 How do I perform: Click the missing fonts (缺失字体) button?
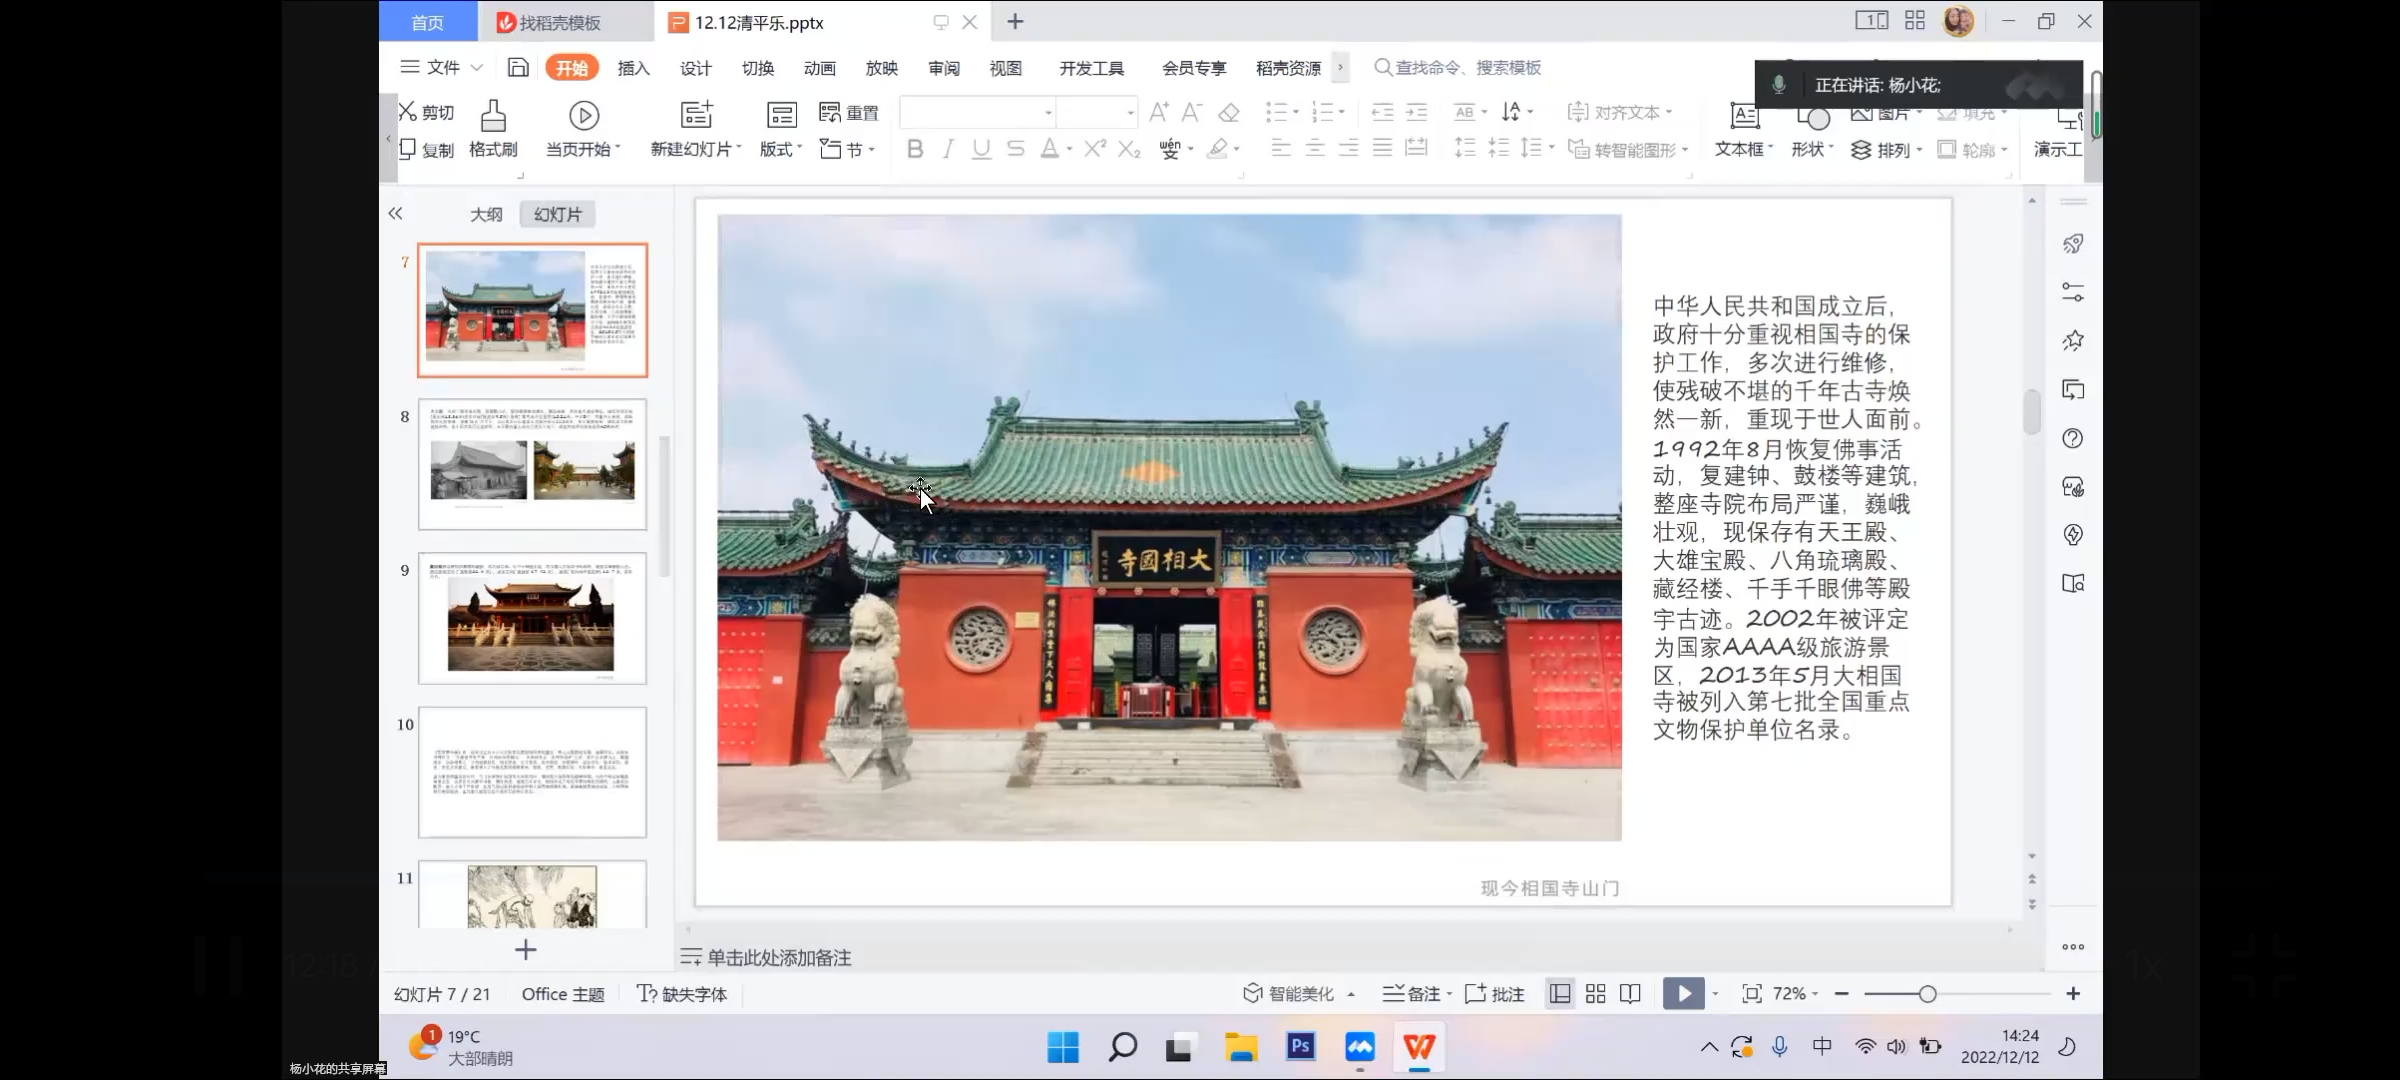coord(682,994)
